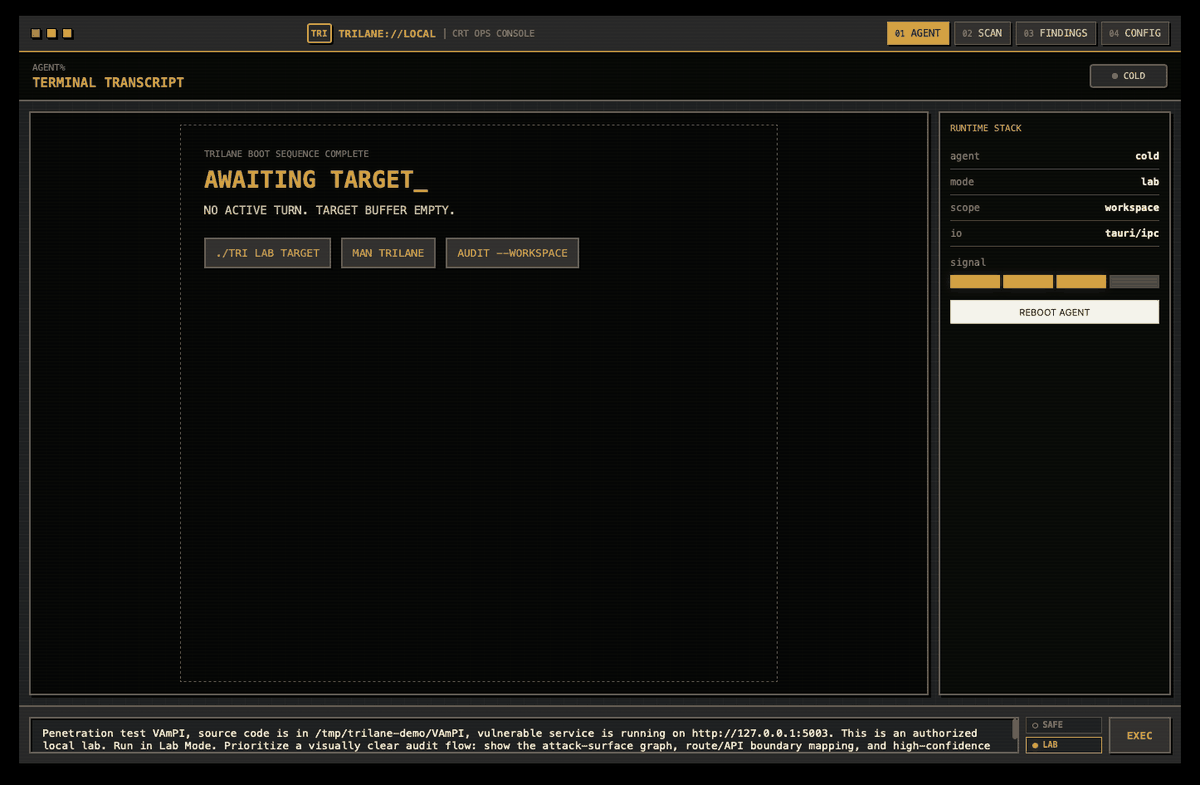The image size is (1200, 785).
Task: Open the 01 AGENT tab
Action: click(x=918, y=33)
